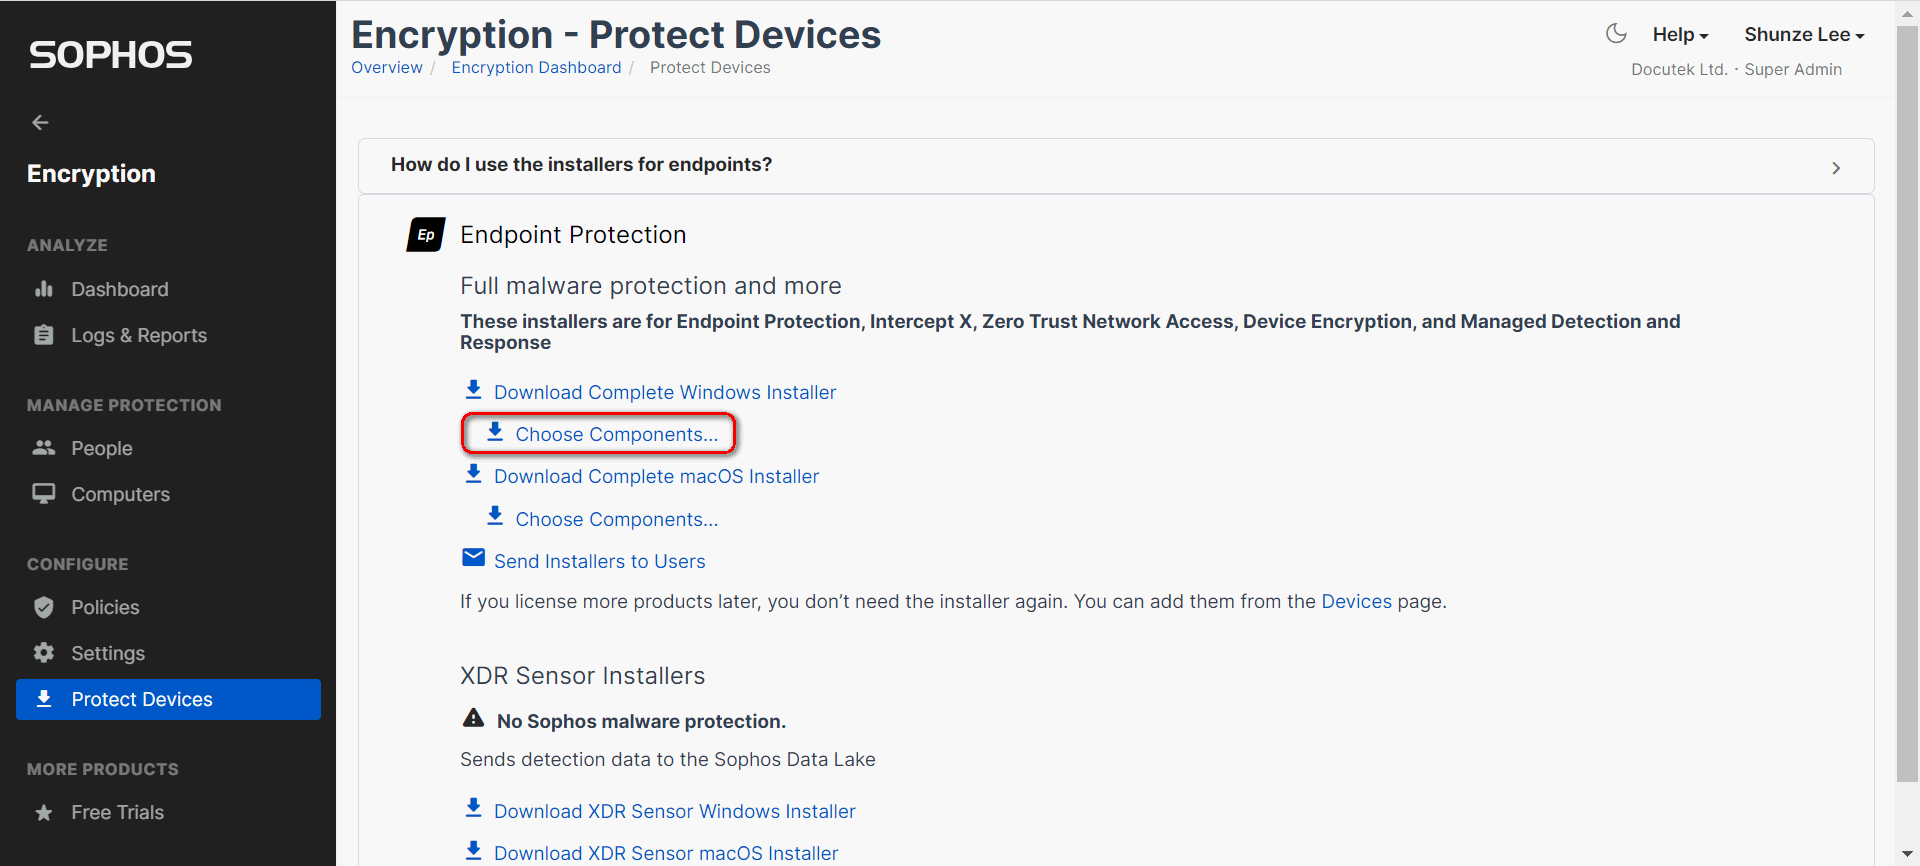Click the Computers monitor icon
The image size is (1920, 866).
pos(44,494)
